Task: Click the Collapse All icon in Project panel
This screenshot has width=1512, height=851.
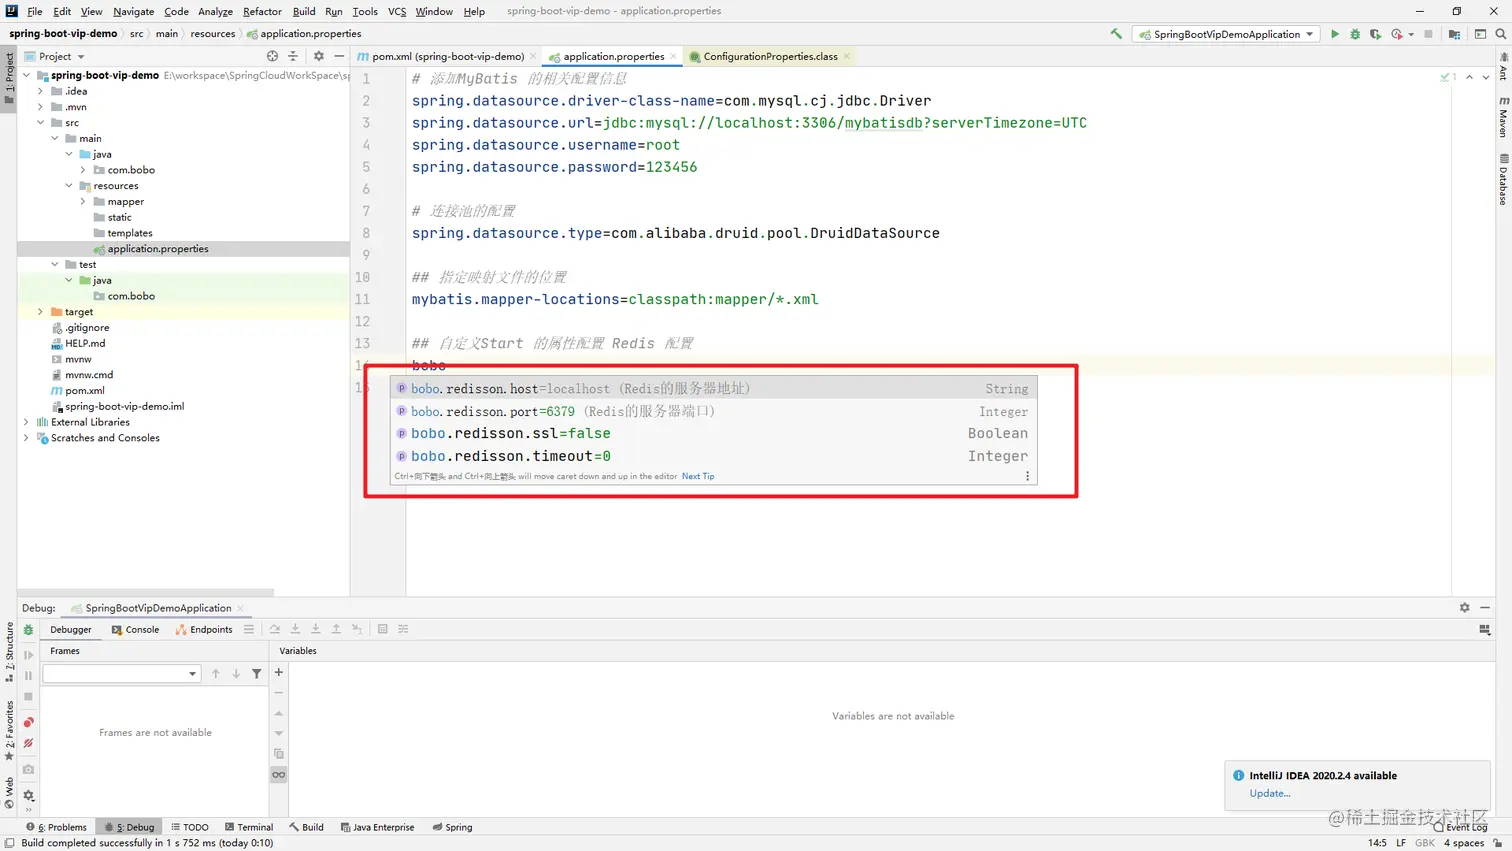Action: click(293, 56)
